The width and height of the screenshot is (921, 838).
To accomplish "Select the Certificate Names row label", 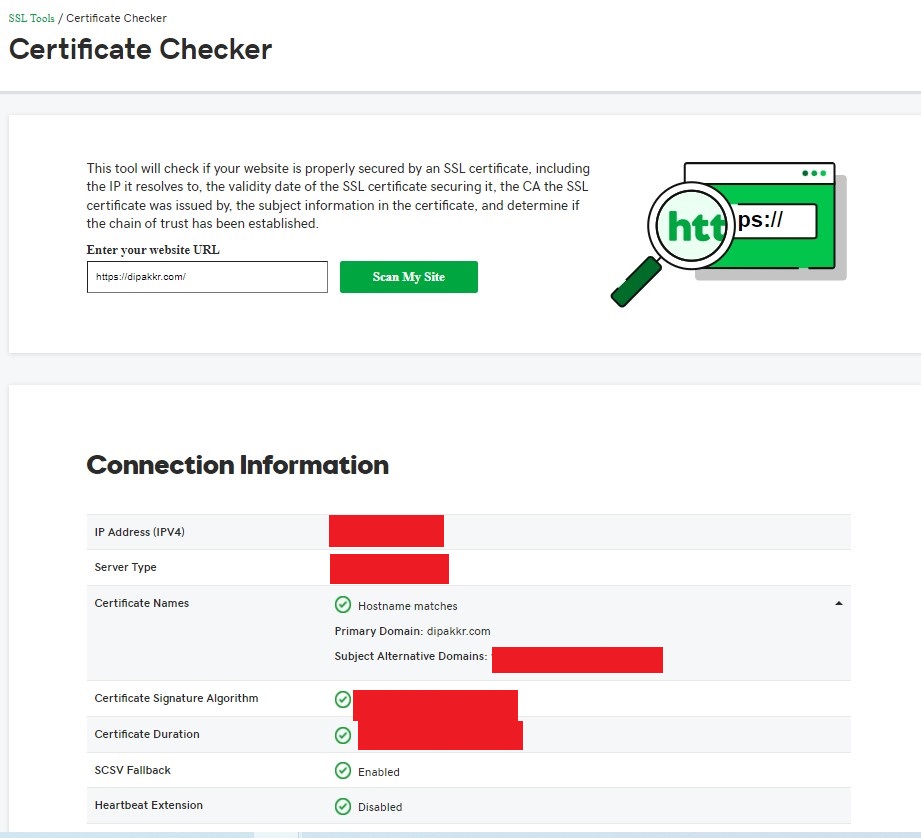I will click(x=142, y=603).
